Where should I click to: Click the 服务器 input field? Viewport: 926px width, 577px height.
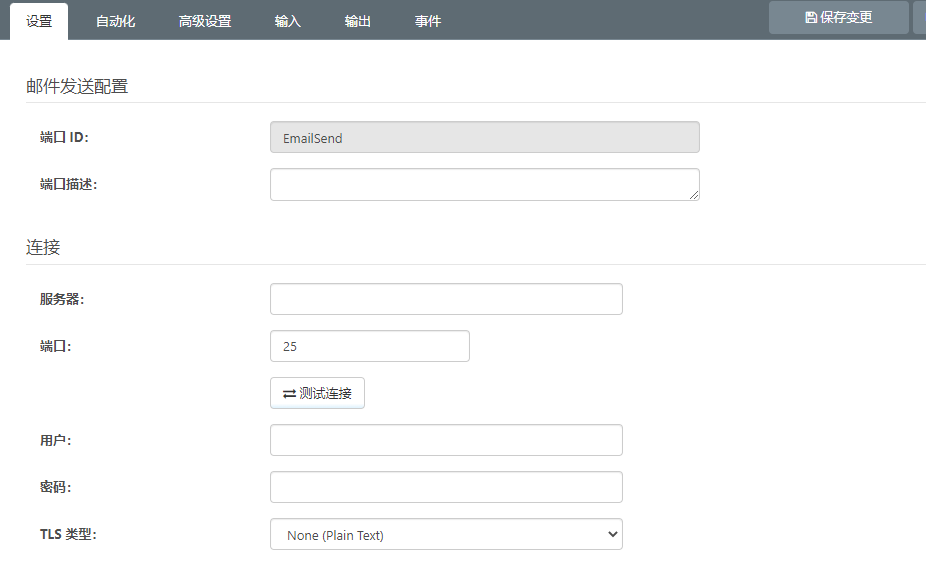click(x=446, y=299)
